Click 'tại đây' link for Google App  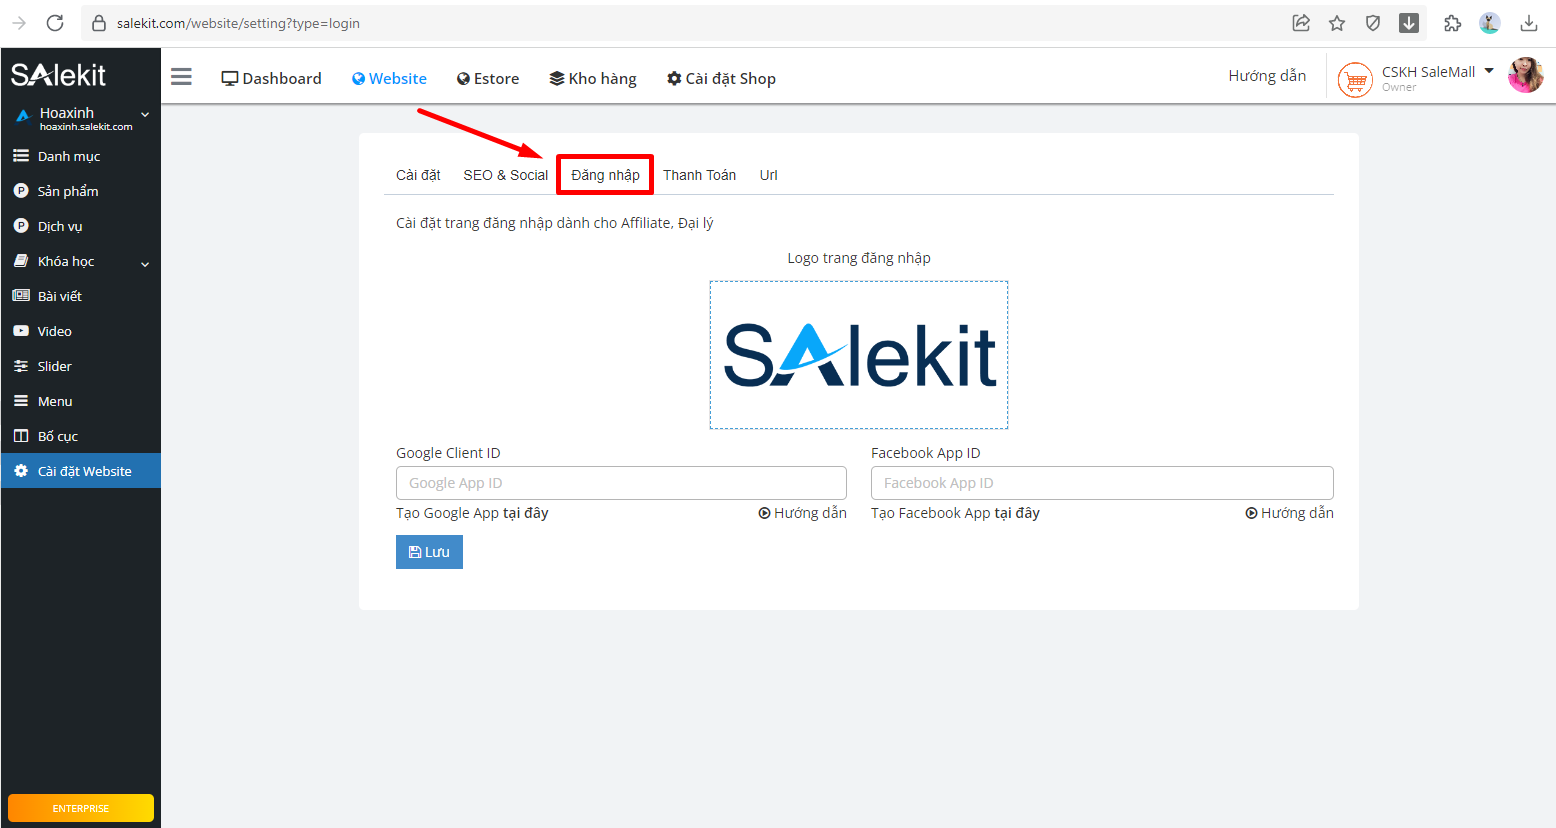click(526, 513)
